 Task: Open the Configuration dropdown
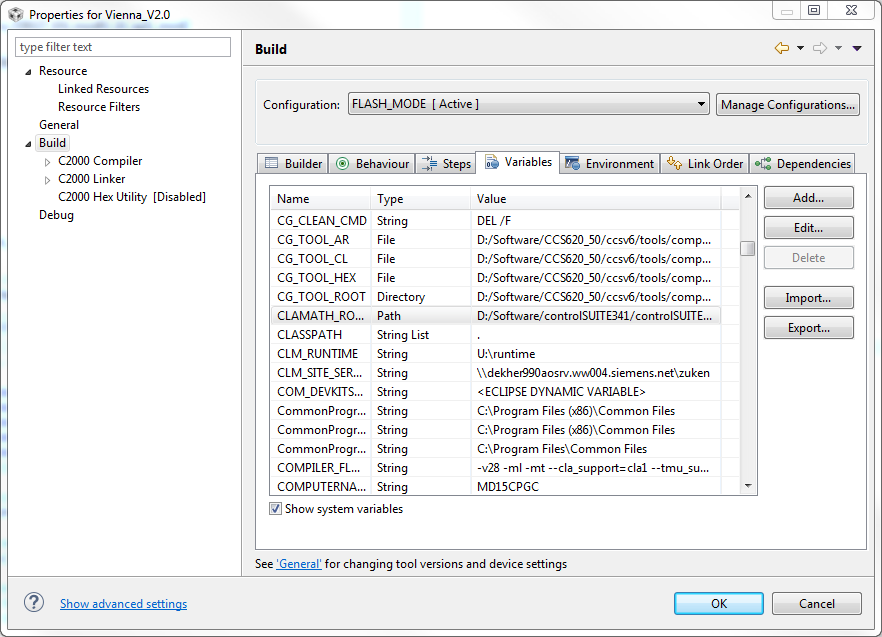pos(528,104)
